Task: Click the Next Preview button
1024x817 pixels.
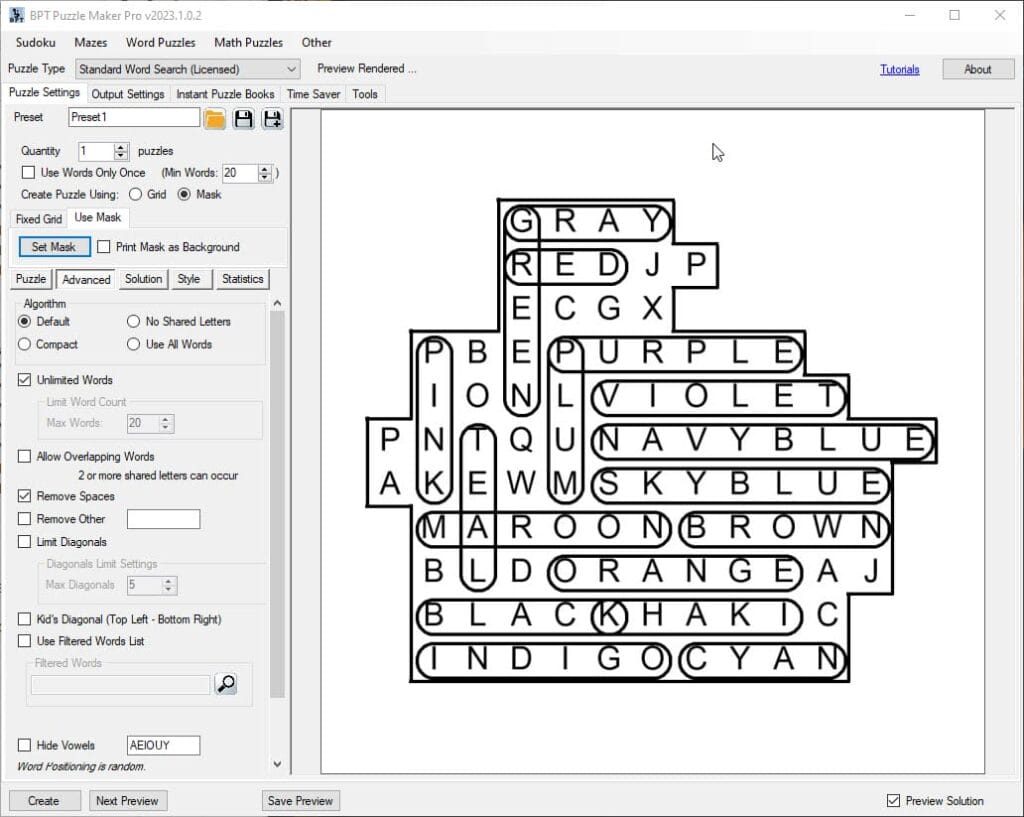Action: [127, 801]
